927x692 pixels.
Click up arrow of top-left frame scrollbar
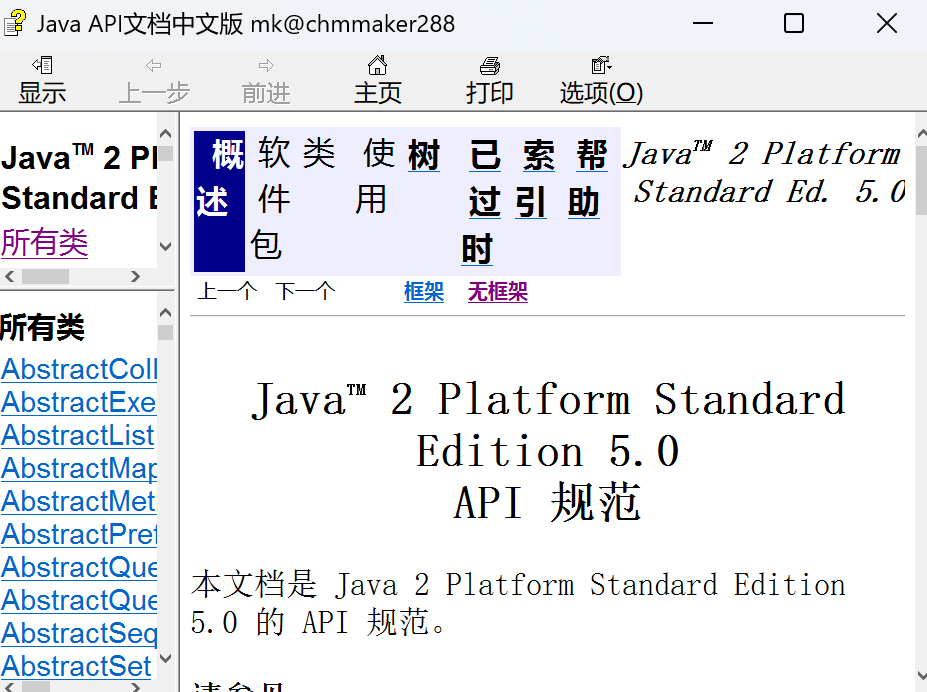click(x=166, y=134)
